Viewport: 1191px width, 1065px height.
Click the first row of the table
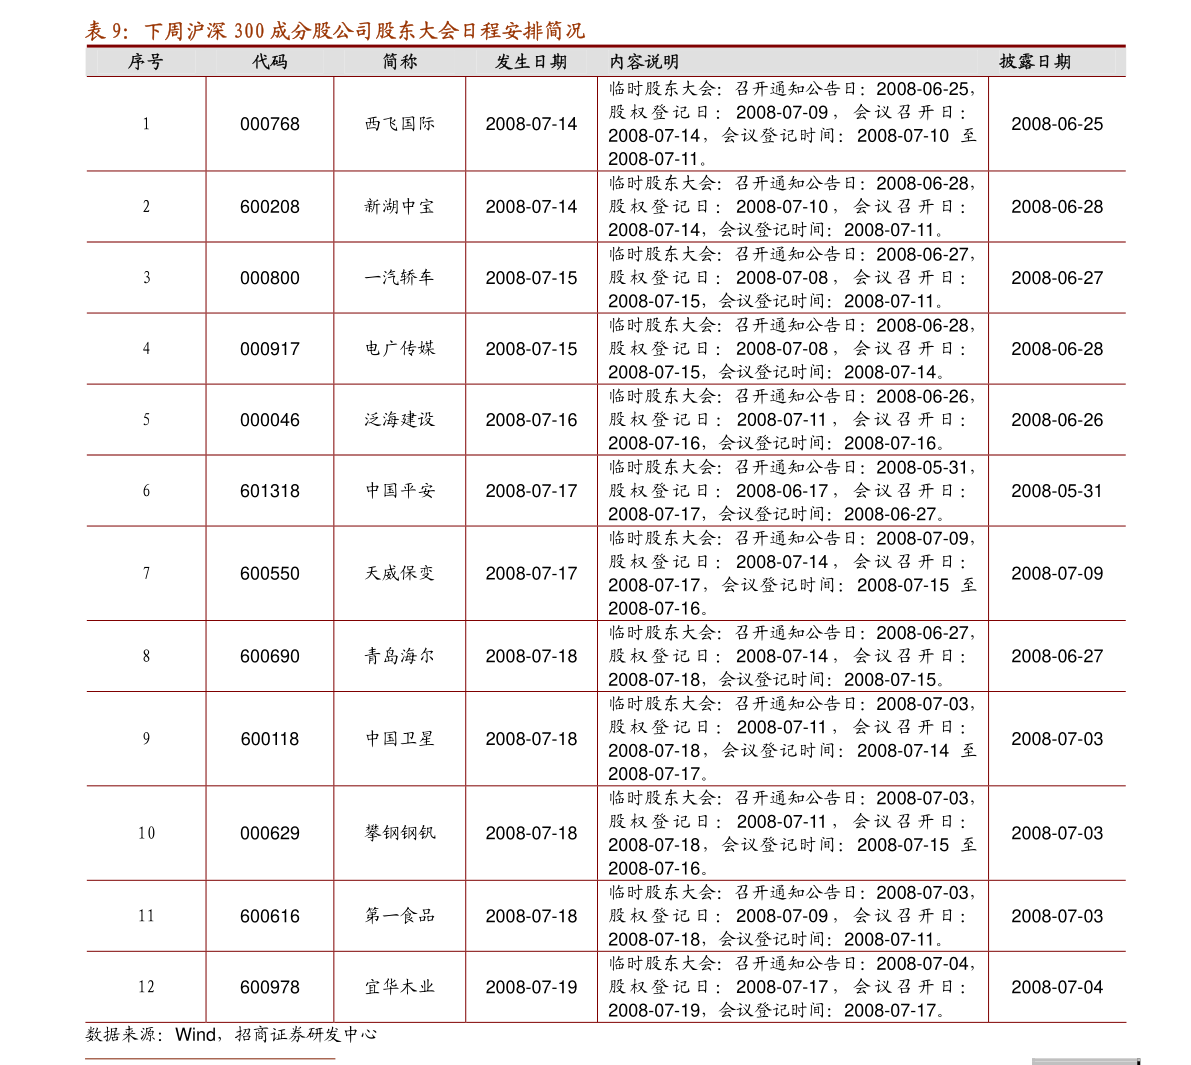tap(600, 123)
